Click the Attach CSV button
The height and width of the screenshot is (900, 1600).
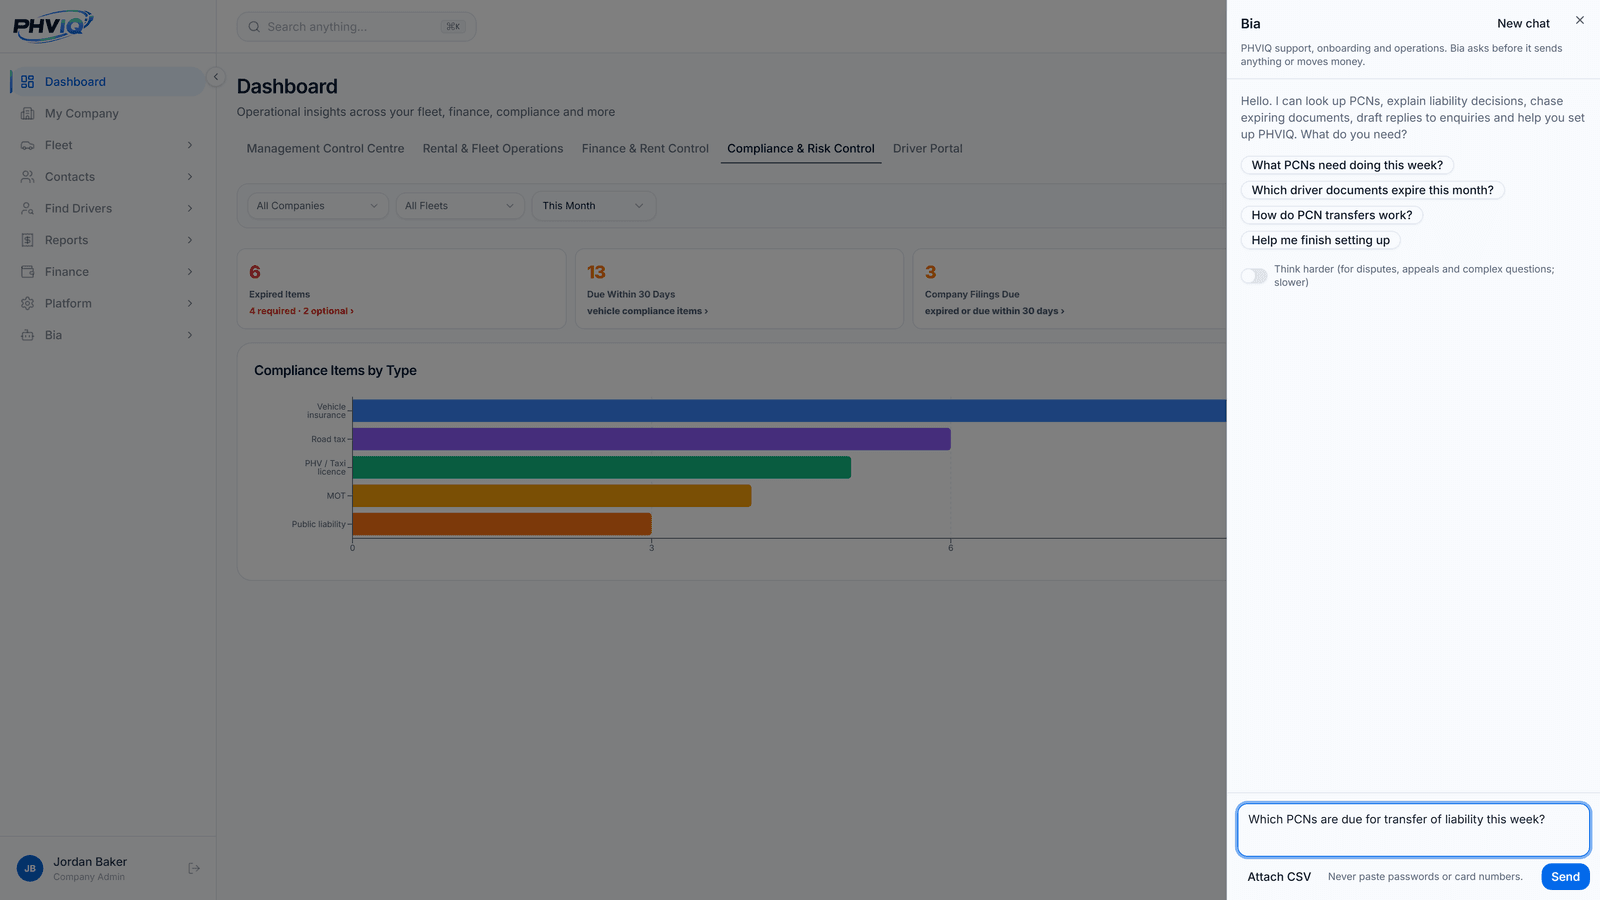pyautogui.click(x=1279, y=877)
